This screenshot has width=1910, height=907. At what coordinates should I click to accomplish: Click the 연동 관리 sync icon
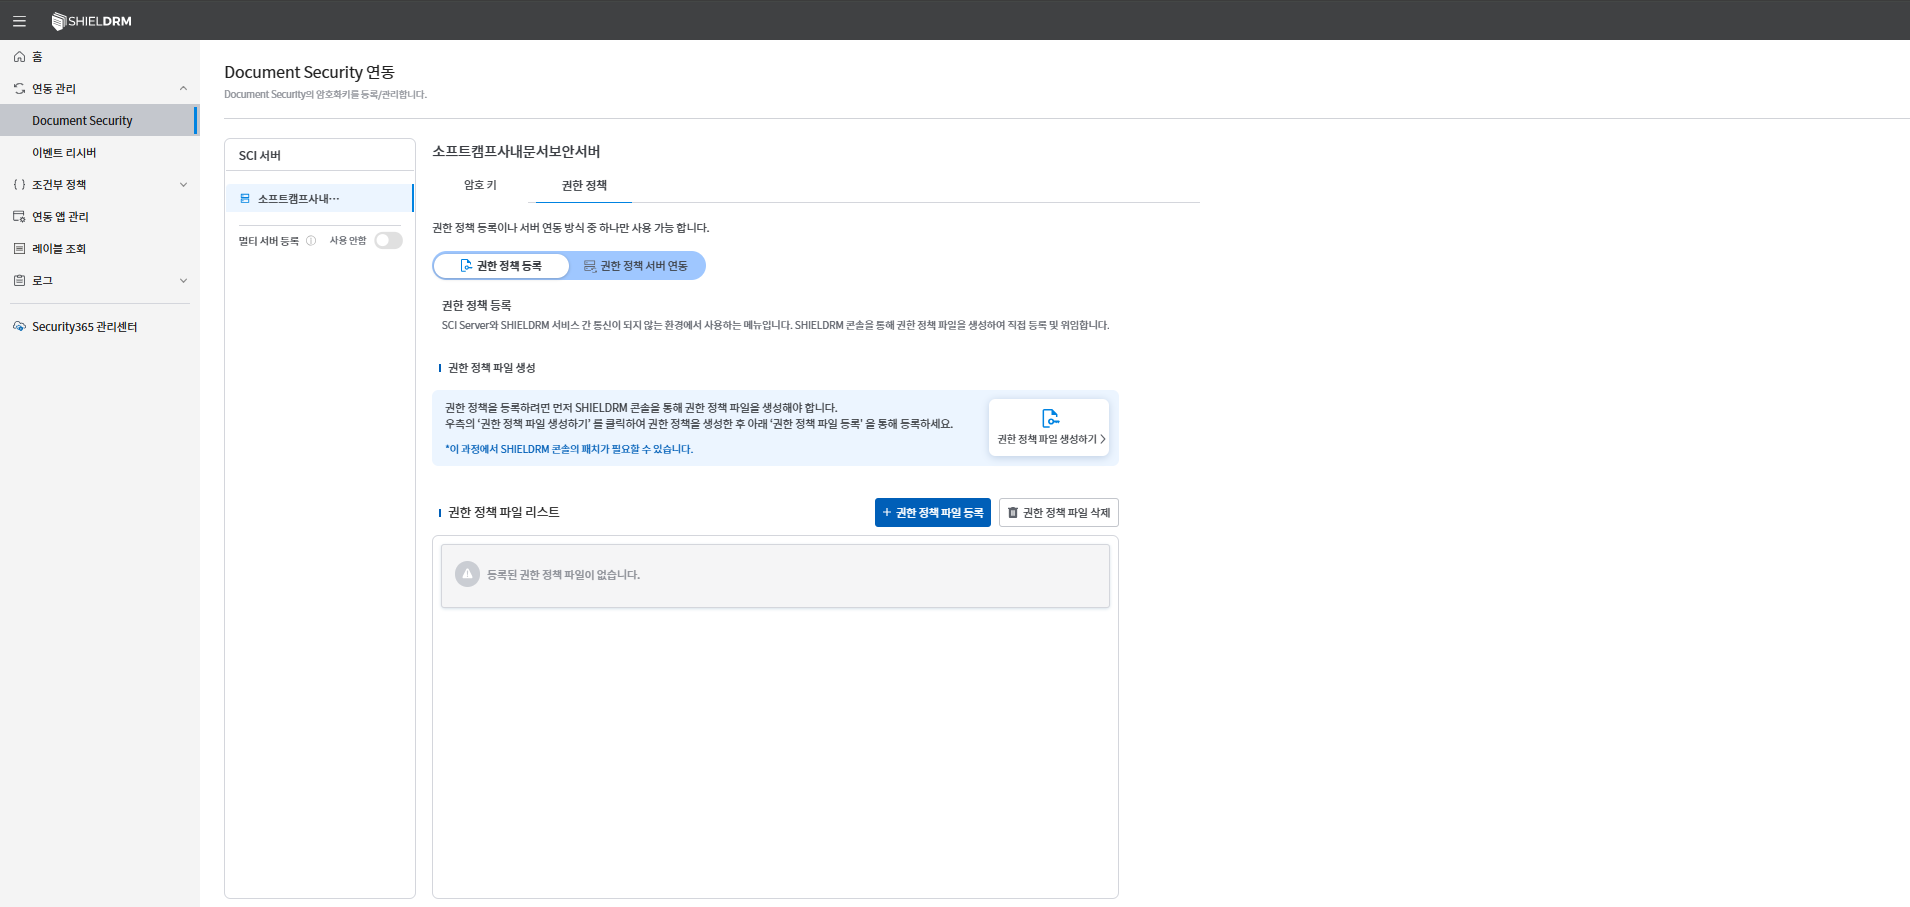(x=19, y=89)
